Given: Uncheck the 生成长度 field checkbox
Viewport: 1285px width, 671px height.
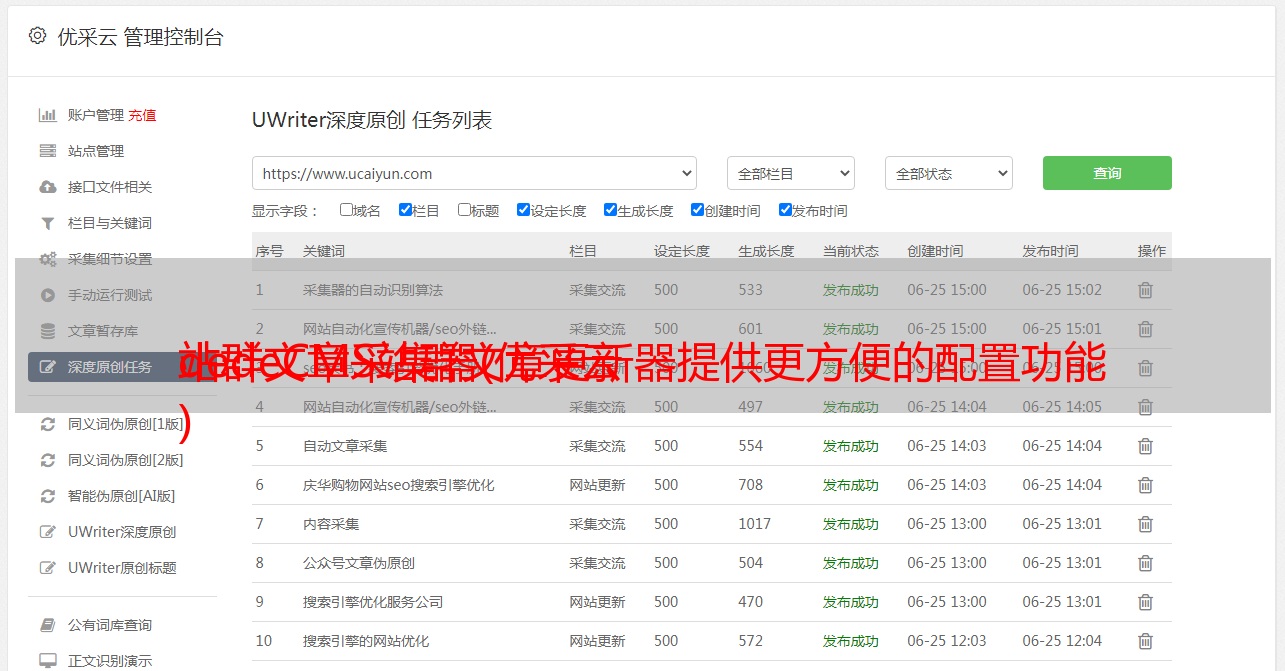Looking at the screenshot, I should pos(610,210).
